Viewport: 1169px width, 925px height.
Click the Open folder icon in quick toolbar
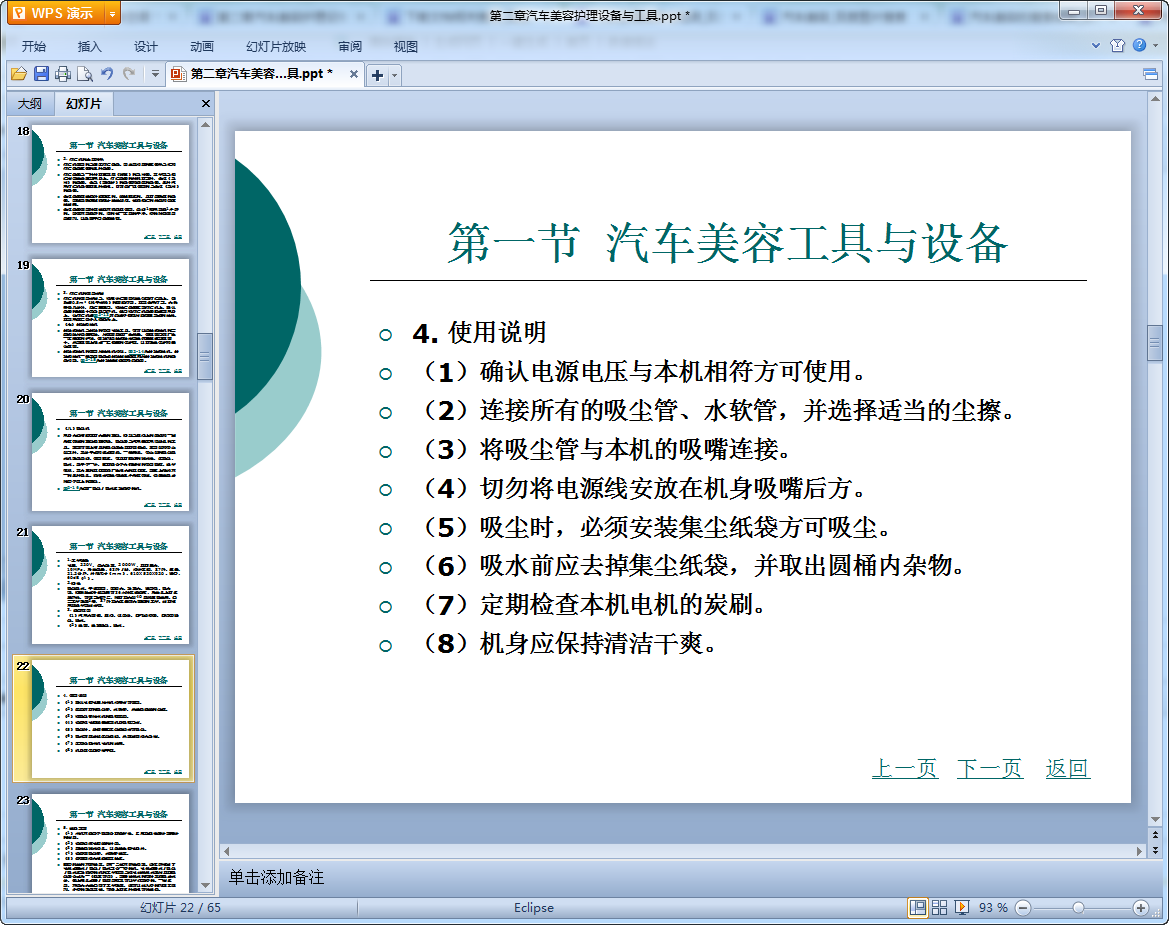click(x=18, y=74)
